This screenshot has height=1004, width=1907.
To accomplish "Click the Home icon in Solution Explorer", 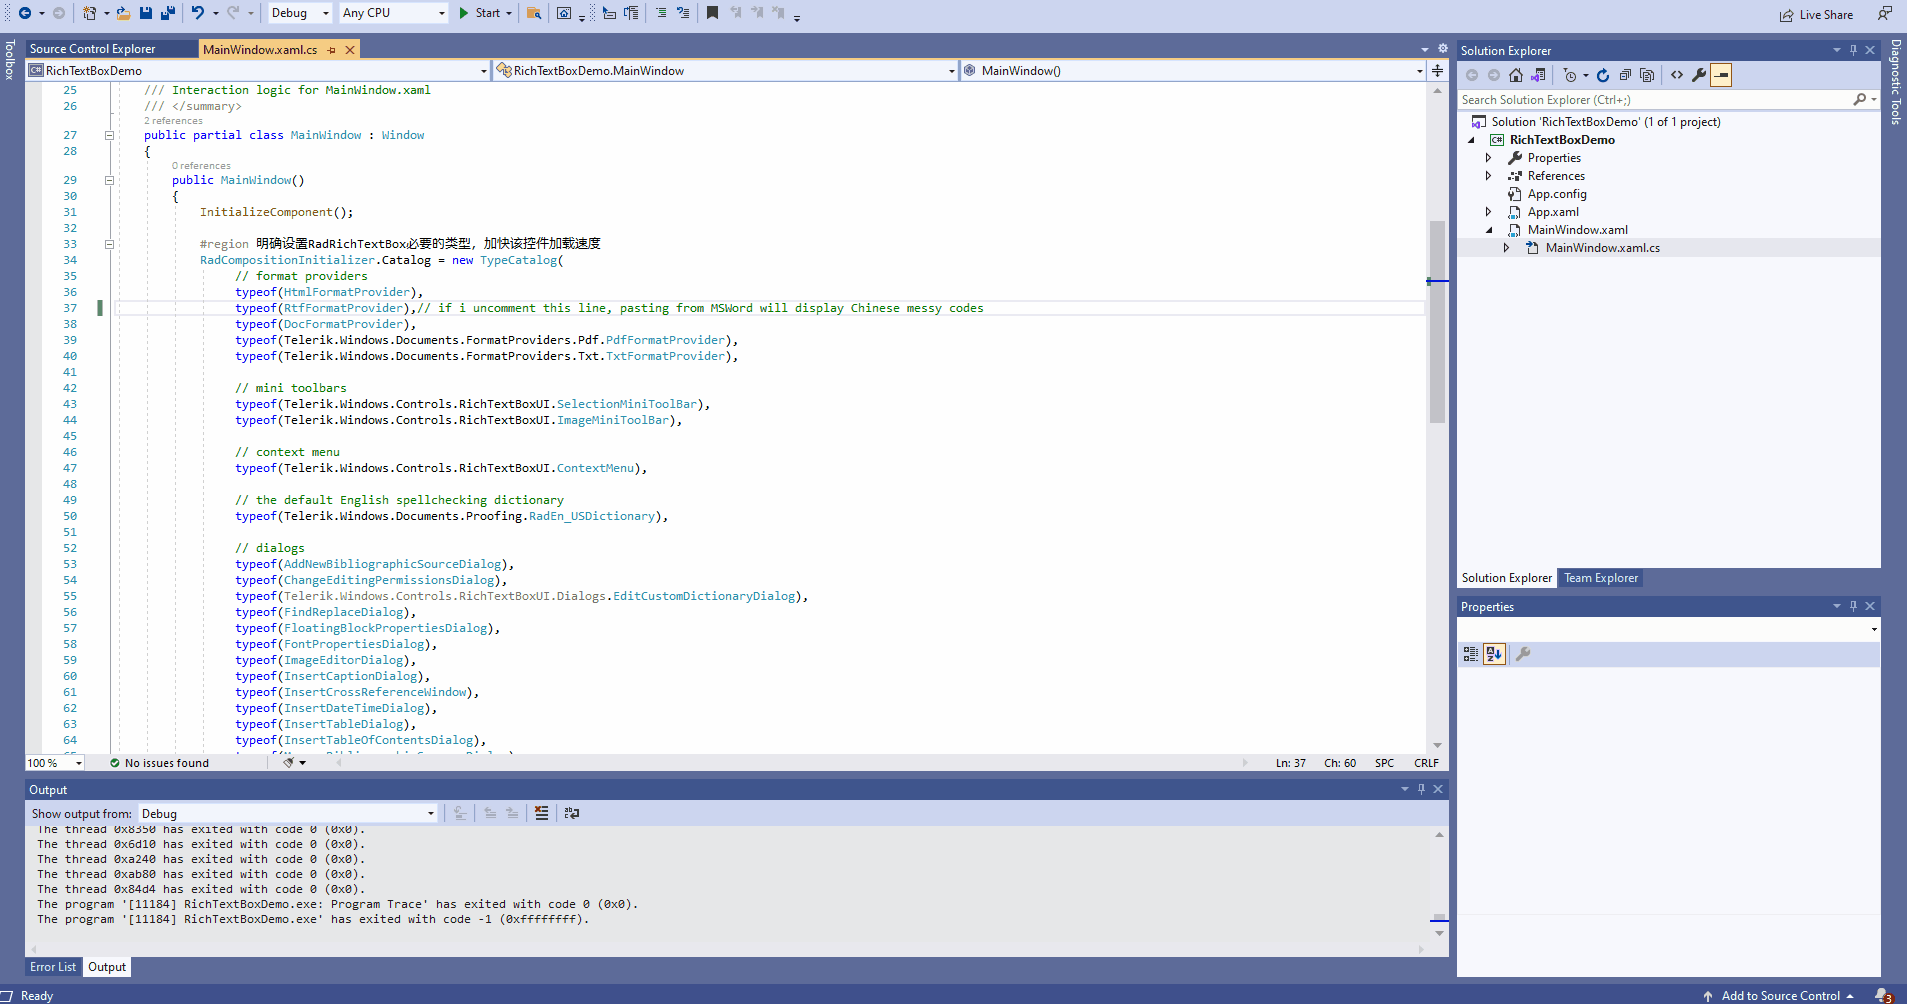I will click(x=1516, y=75).
